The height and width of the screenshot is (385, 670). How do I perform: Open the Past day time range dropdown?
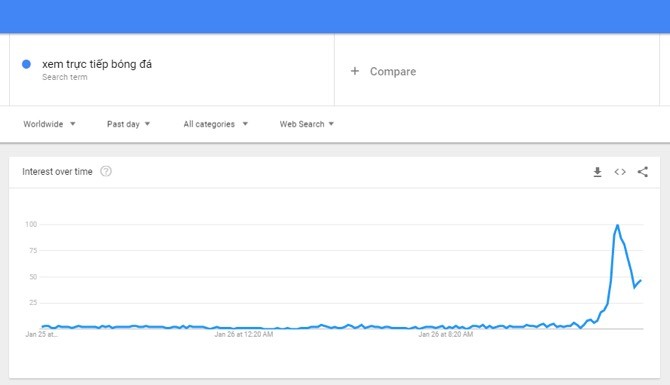point(128,124)
